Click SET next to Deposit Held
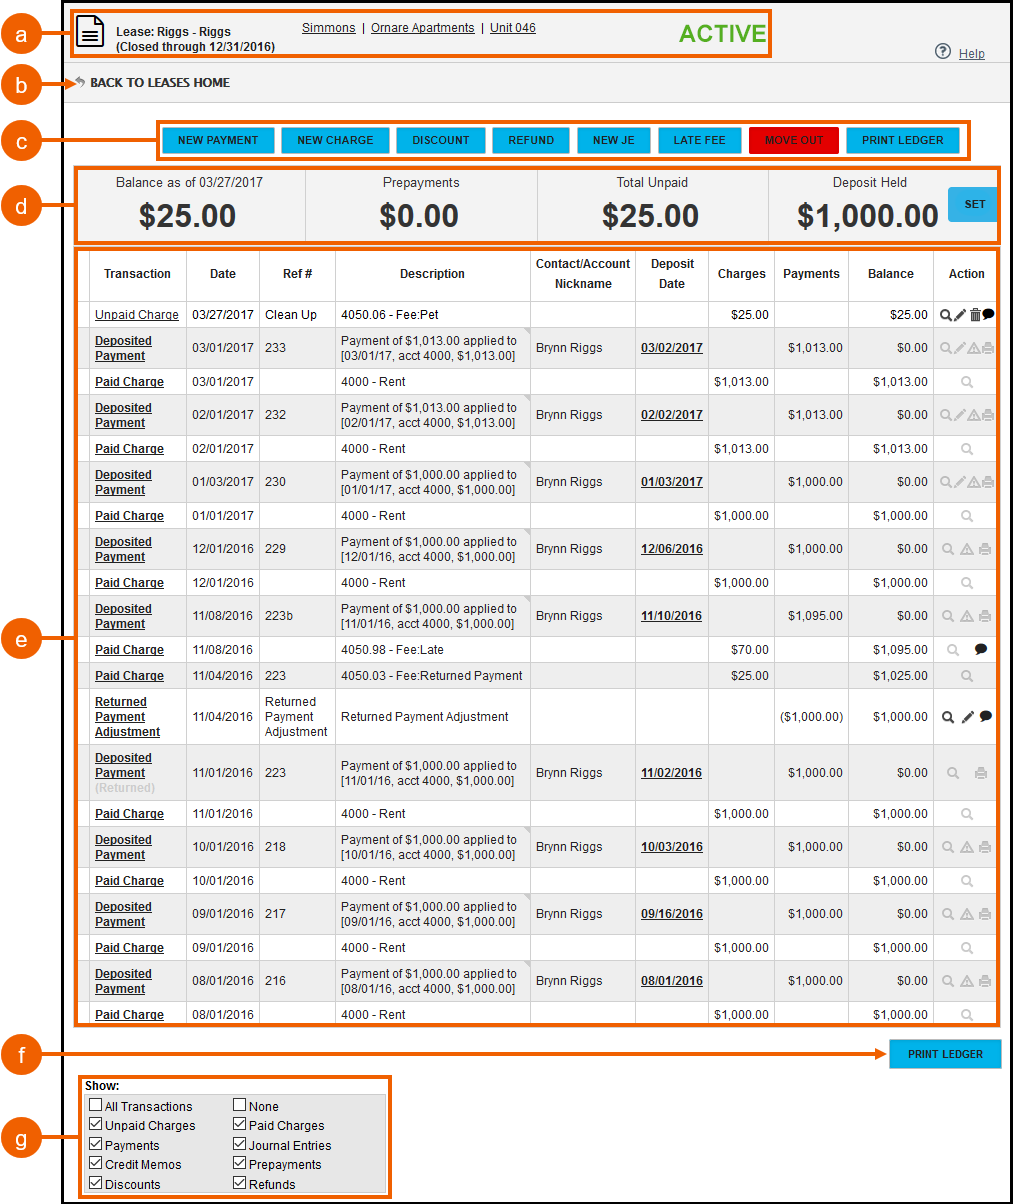The image size is (1016, 1204). (x=971, y=204)
